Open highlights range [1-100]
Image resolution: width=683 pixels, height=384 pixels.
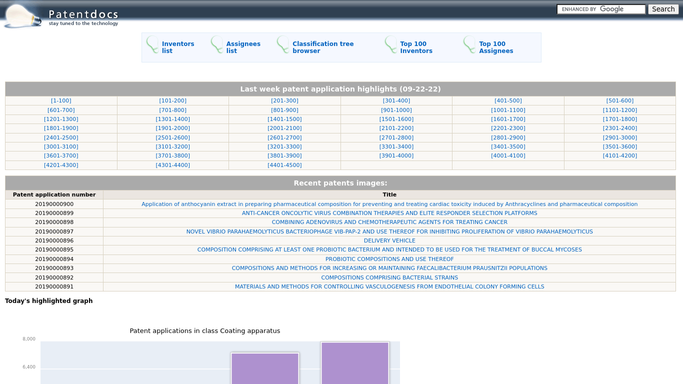(61, 101)
